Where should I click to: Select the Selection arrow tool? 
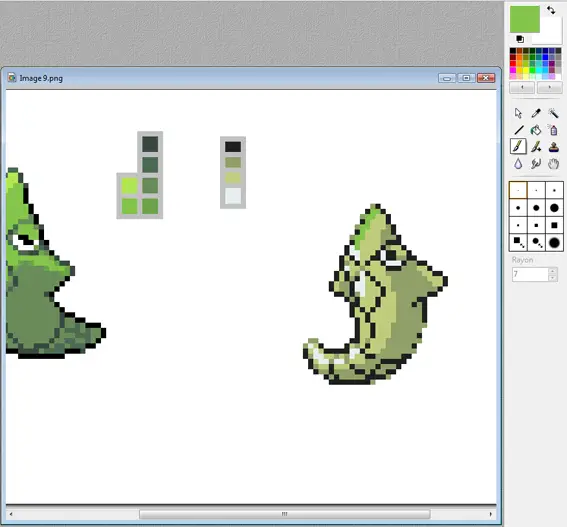[x=518, y=113]
